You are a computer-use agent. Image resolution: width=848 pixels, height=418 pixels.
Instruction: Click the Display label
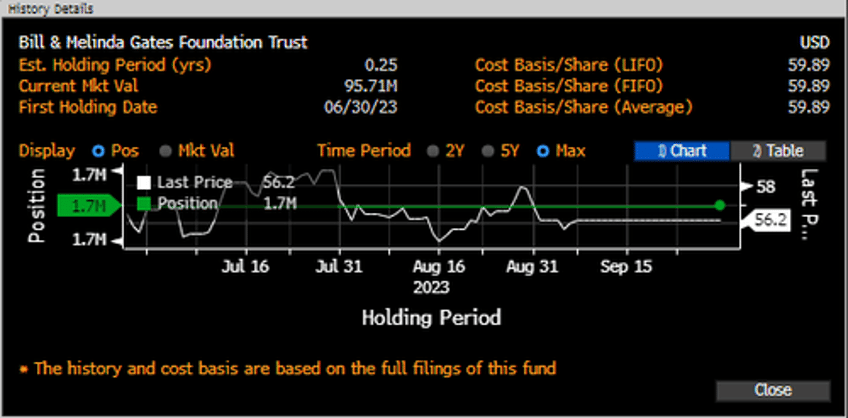point(47,151)
